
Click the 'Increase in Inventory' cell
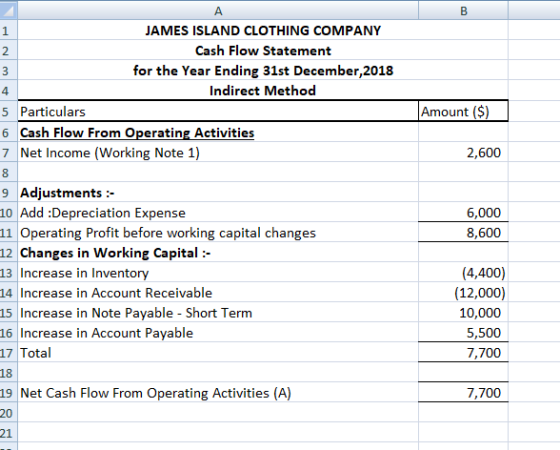point(218,273)
